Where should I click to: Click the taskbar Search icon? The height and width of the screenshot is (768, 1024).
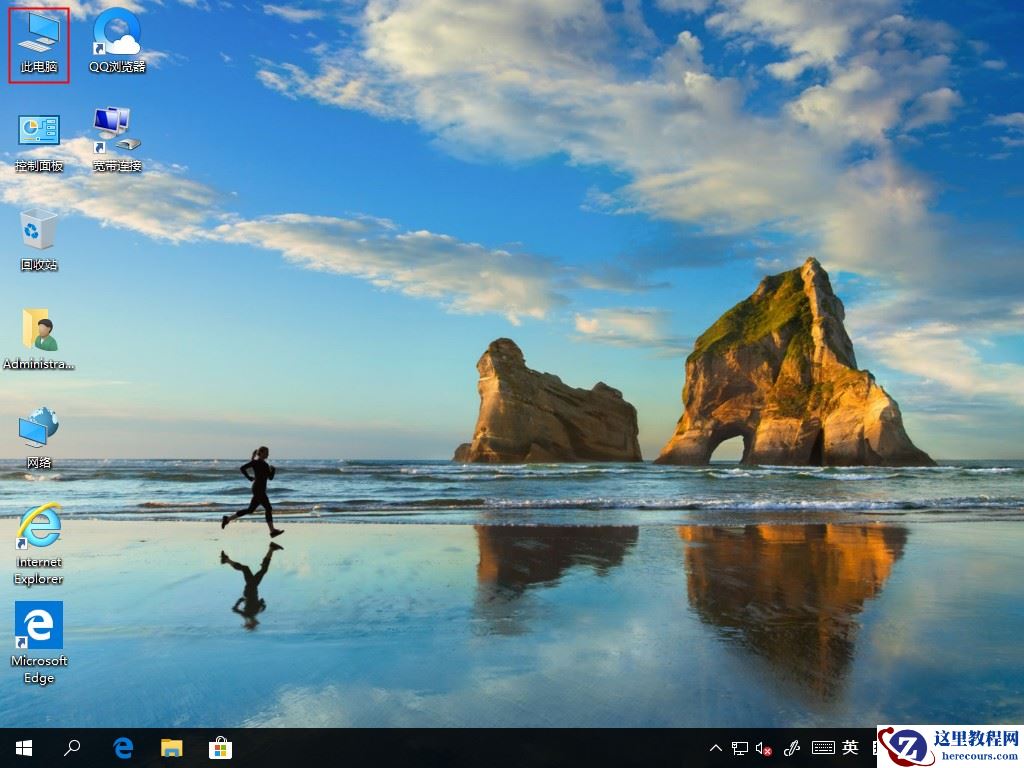(x=72, y=747)
